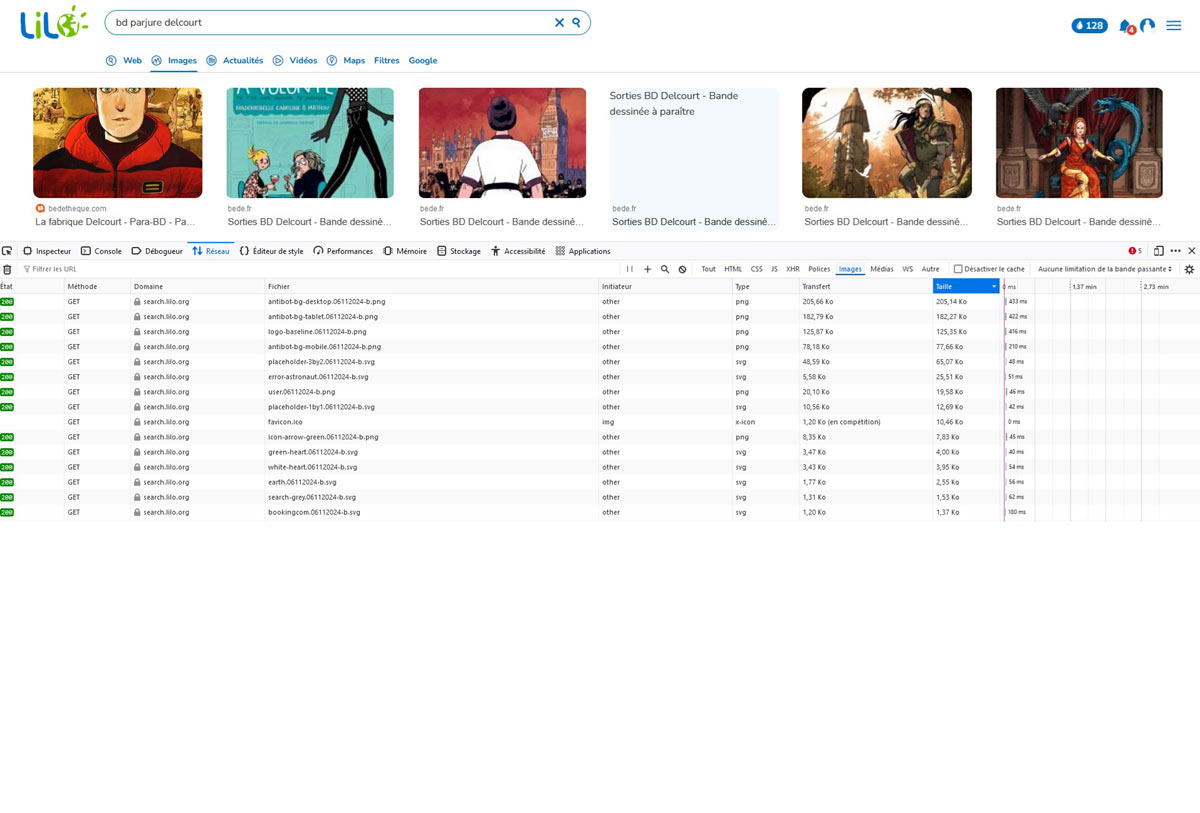Viewport: 1200px width, 813px height.
Task: Filter requests by XHR
Action: 793,269
